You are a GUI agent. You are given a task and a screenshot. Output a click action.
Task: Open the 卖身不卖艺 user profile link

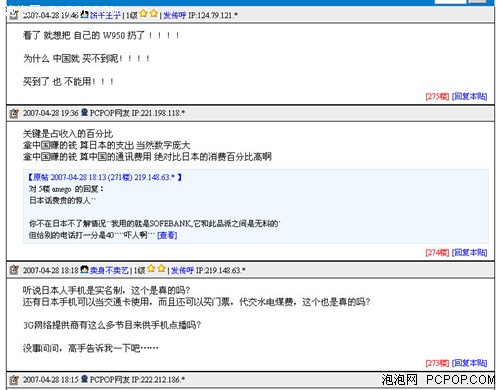tap(109, 270)
